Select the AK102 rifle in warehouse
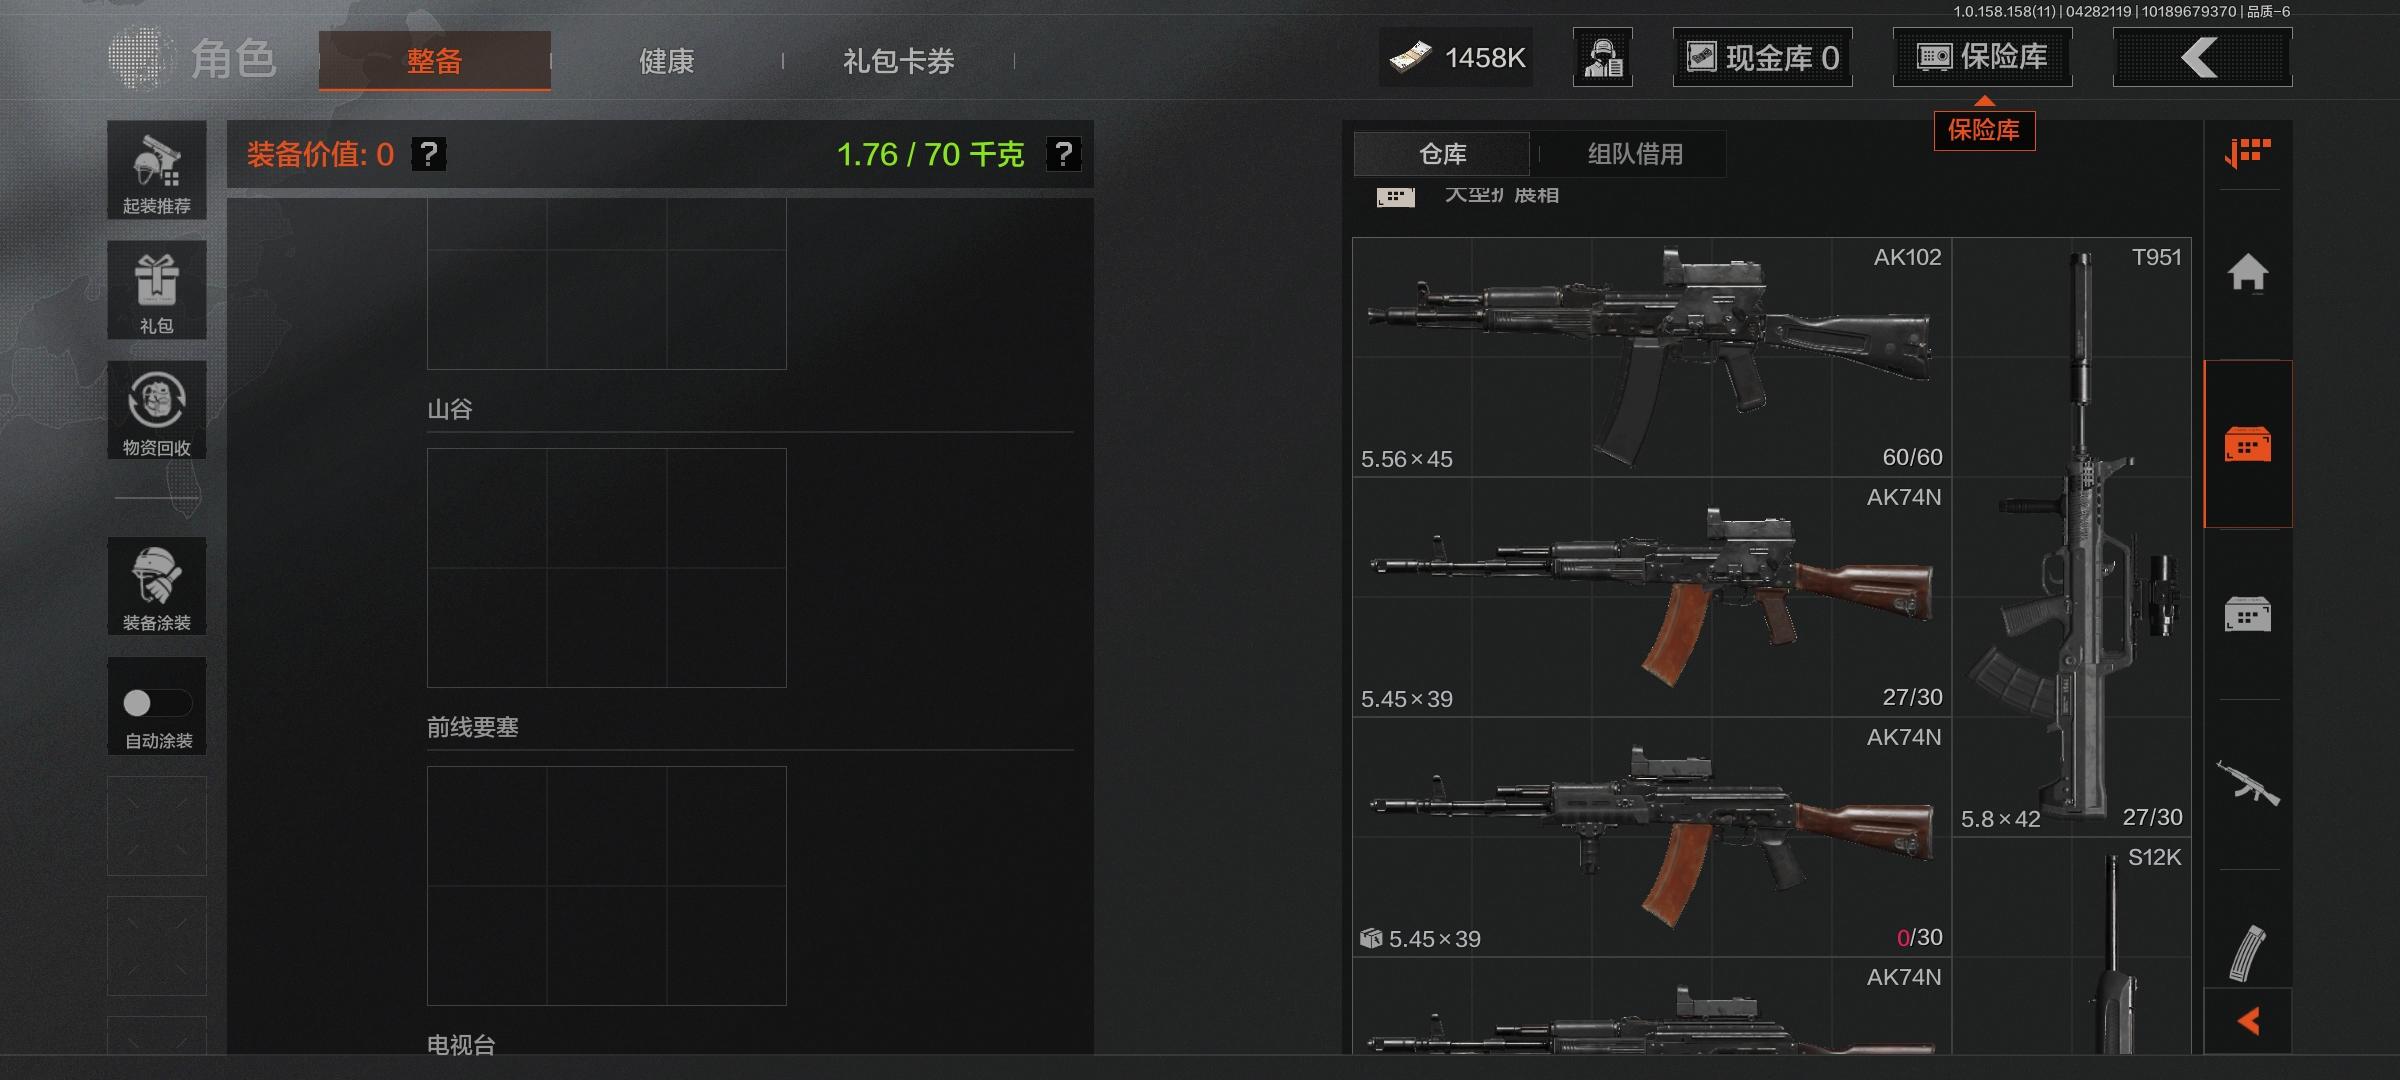This screenshot has height=1080, width=2400. tap(1652, 357)
